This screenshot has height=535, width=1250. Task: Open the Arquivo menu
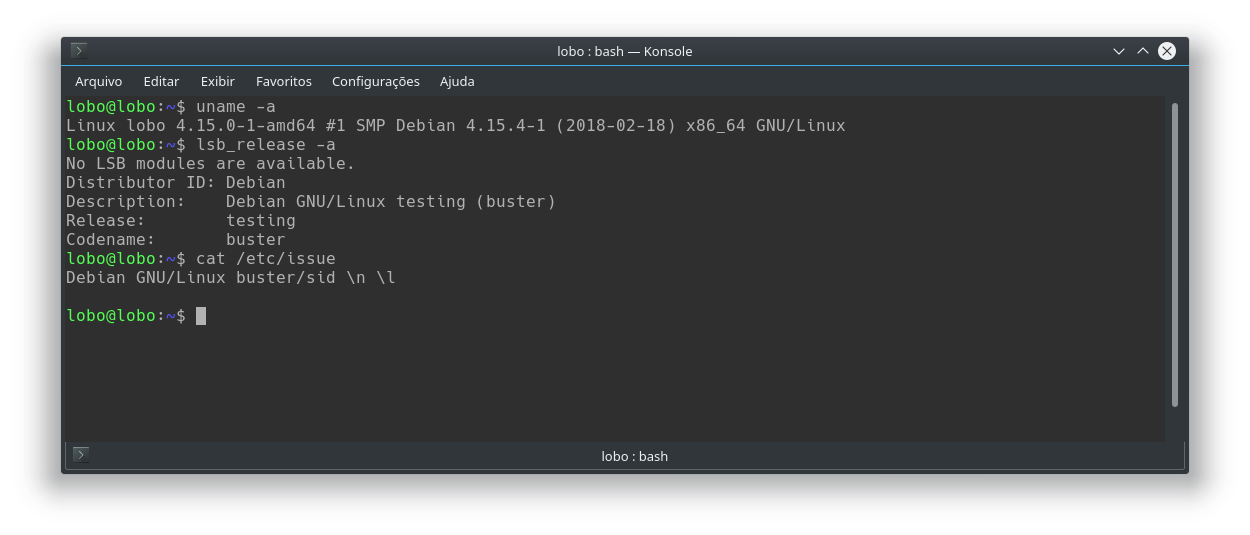pyautogui.click(x=98, y=81)
